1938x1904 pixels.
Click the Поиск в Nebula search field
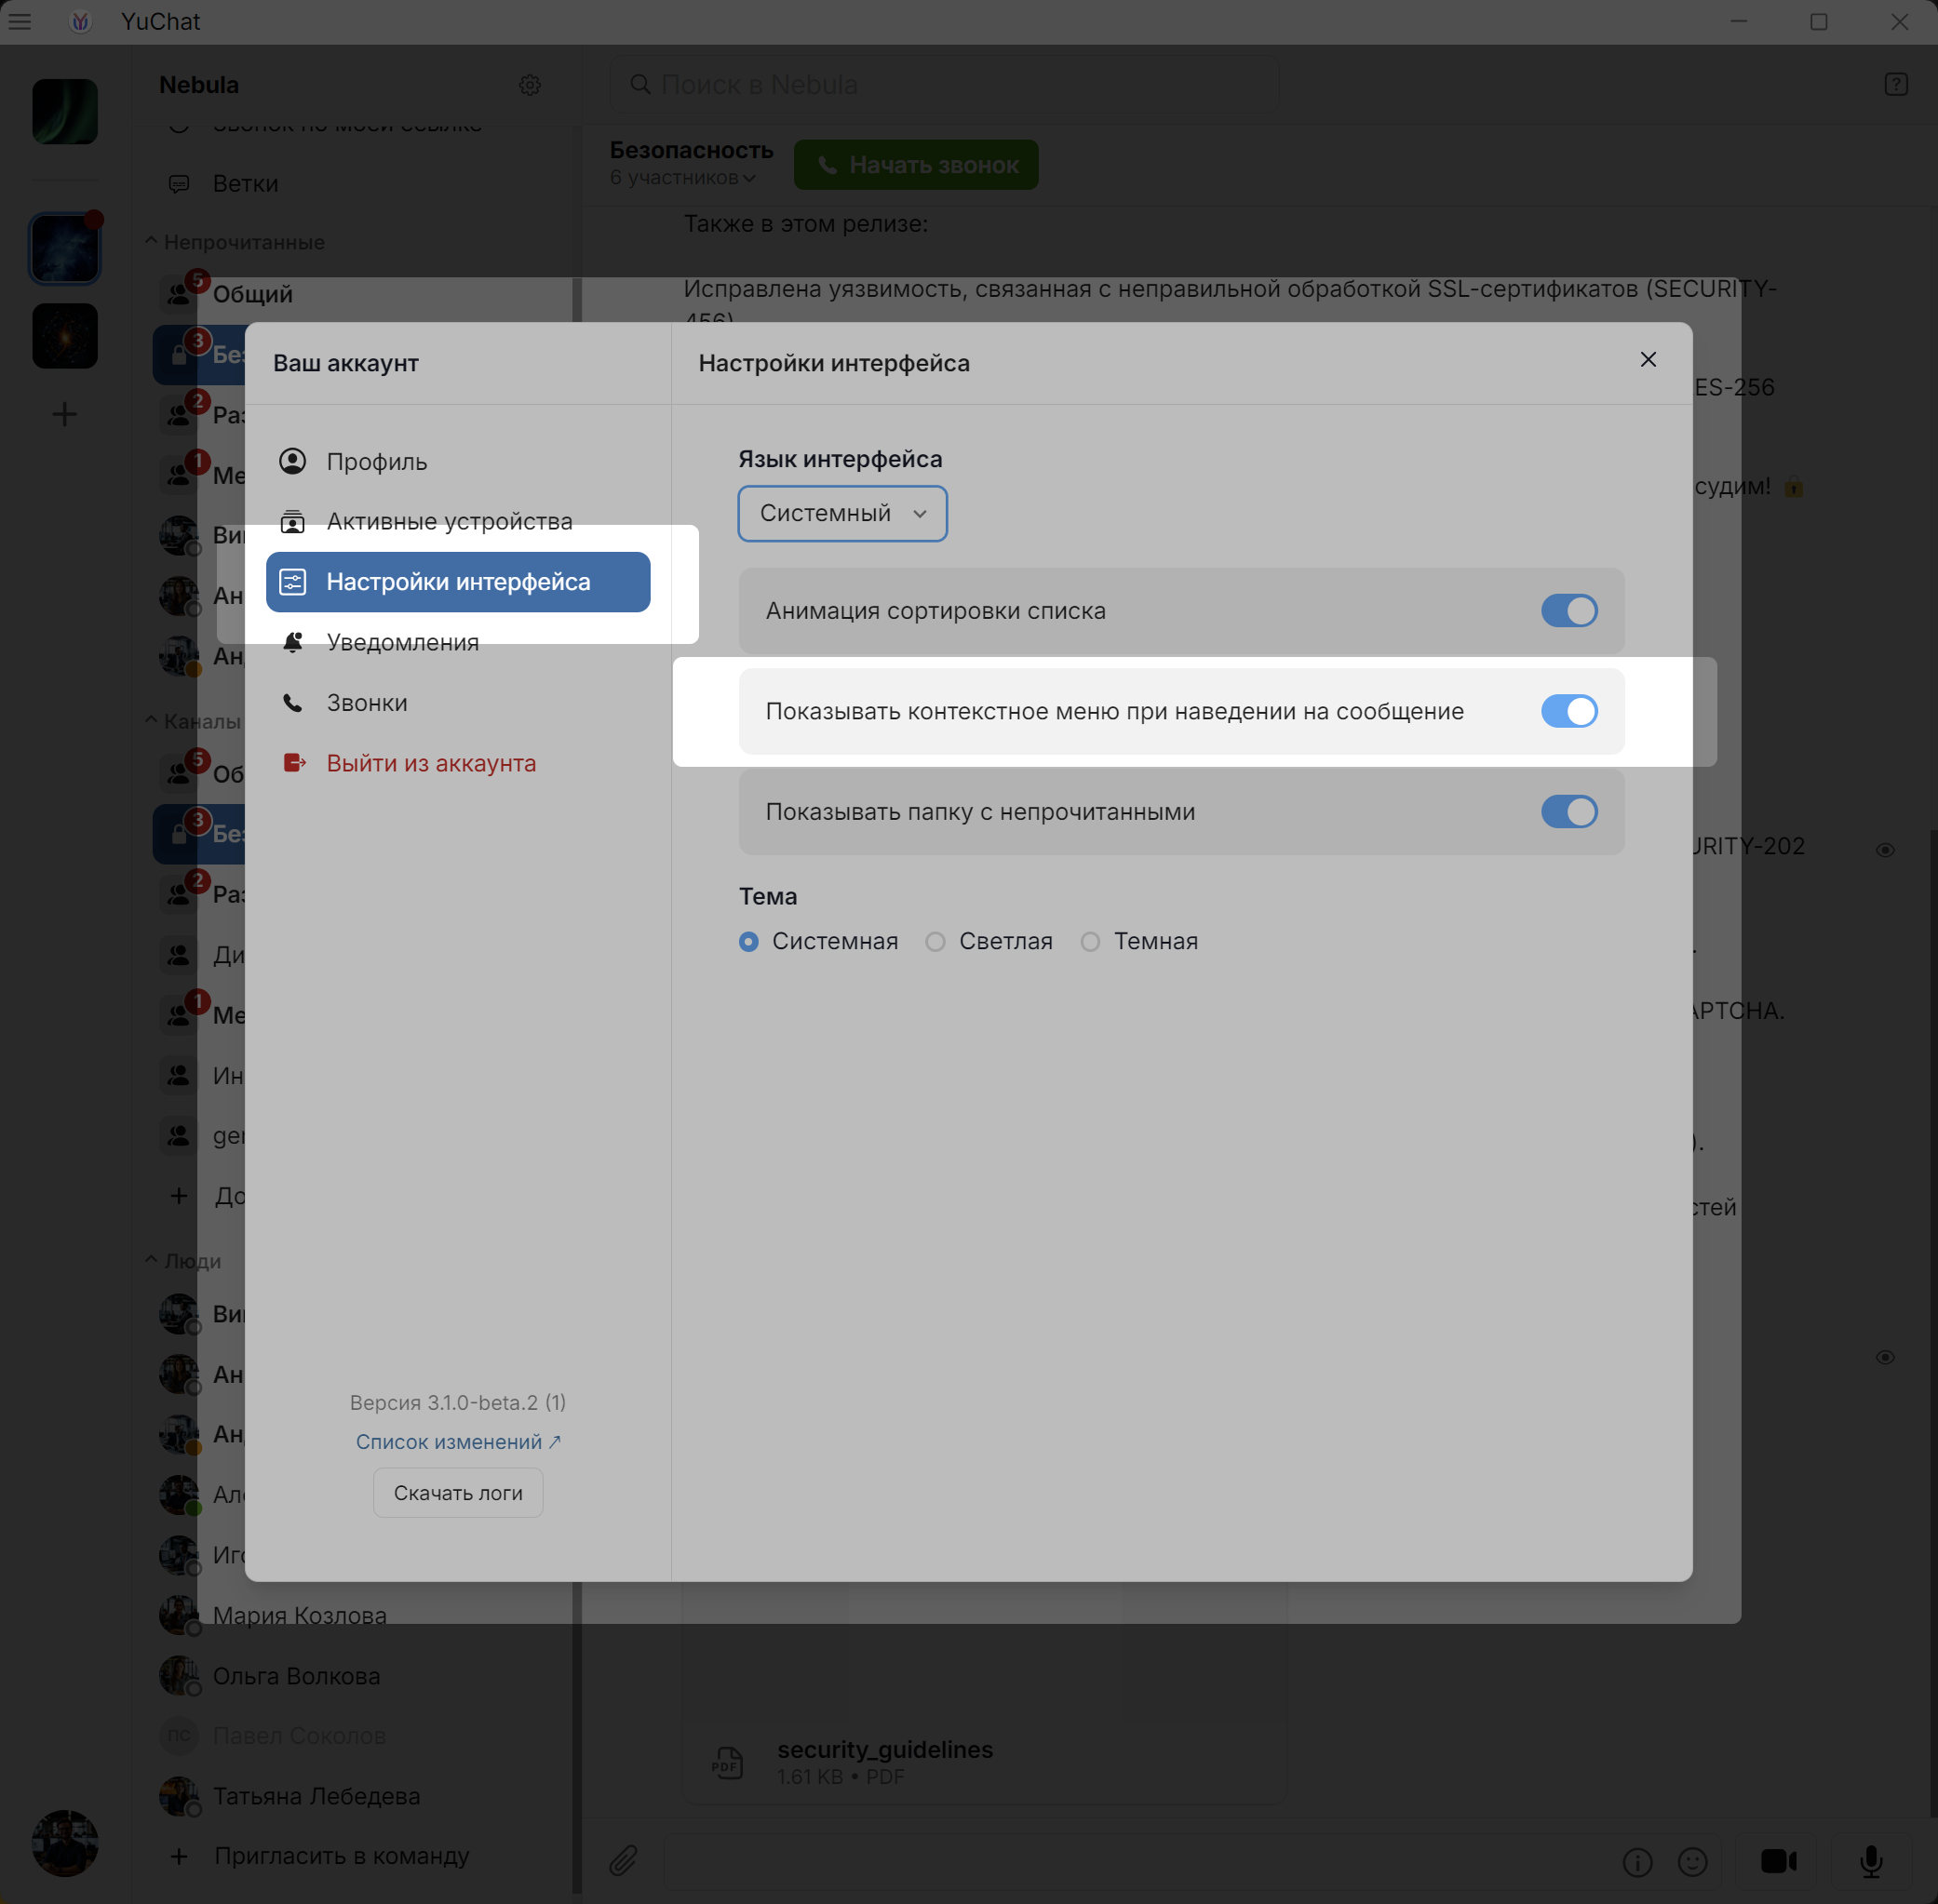click(x=944, y=85)
